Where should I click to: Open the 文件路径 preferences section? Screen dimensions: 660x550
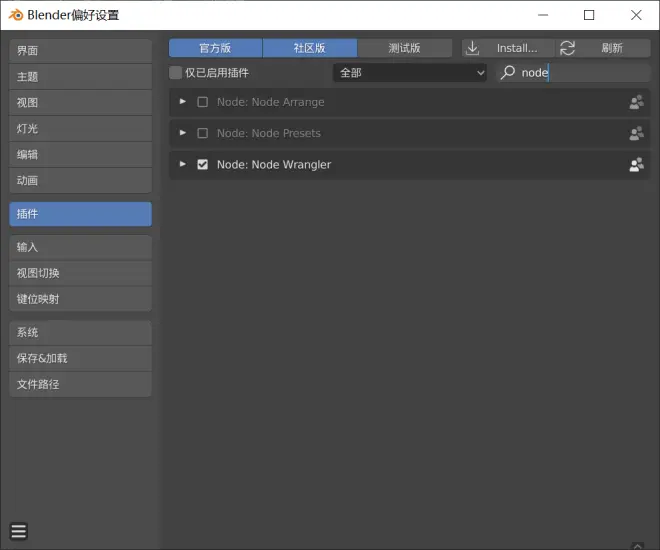pos(80,385)
